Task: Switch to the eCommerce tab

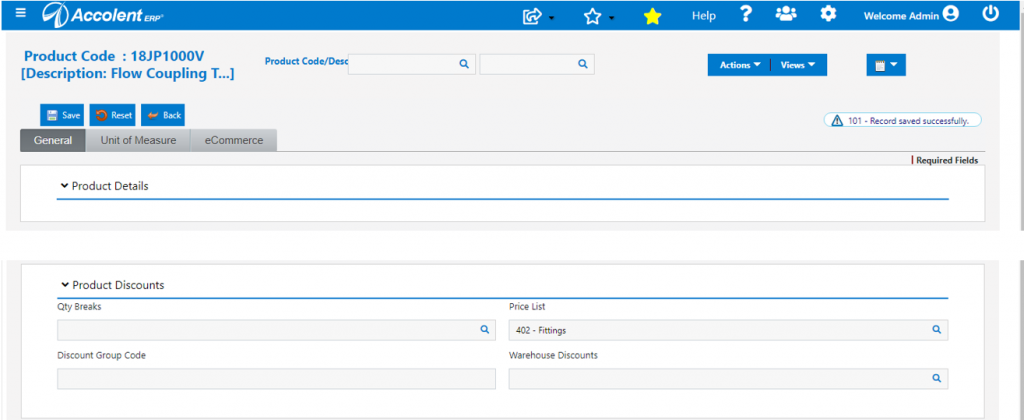Action: pyautogui.click(x=234, y=140)
